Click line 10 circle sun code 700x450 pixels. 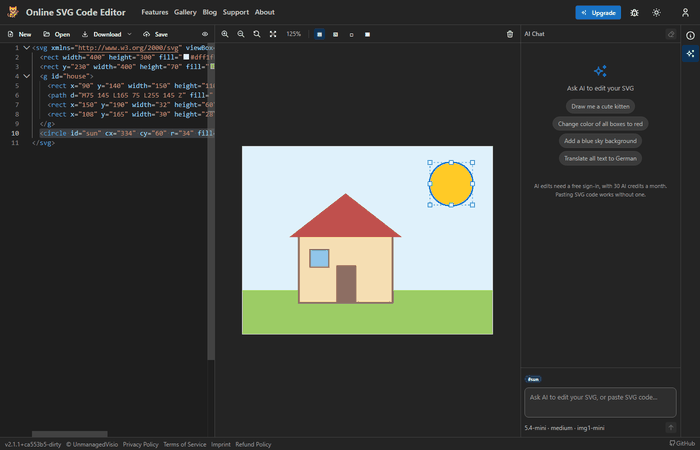pyautogui.click(x=127, y=133)
